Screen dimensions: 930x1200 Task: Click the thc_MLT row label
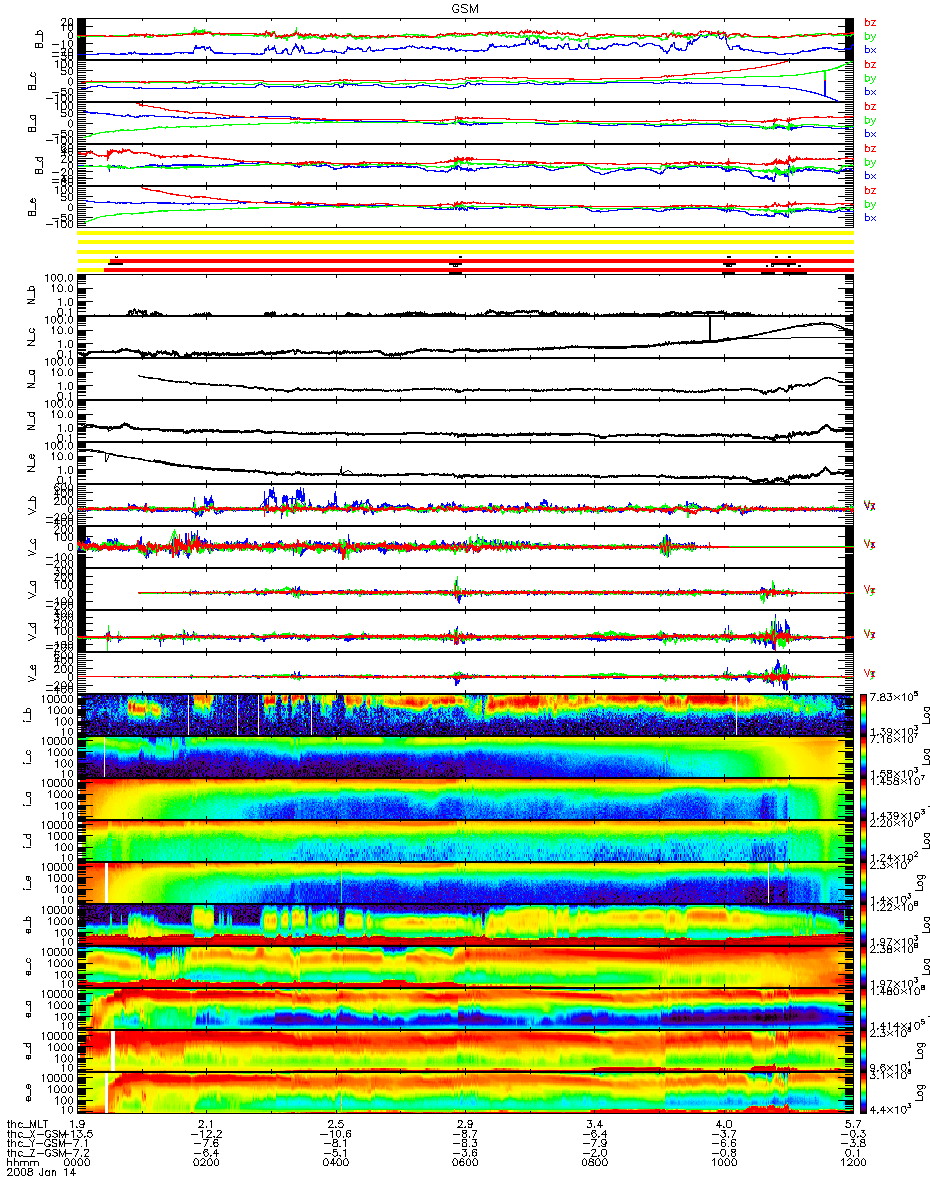(x=28, y=1125)
